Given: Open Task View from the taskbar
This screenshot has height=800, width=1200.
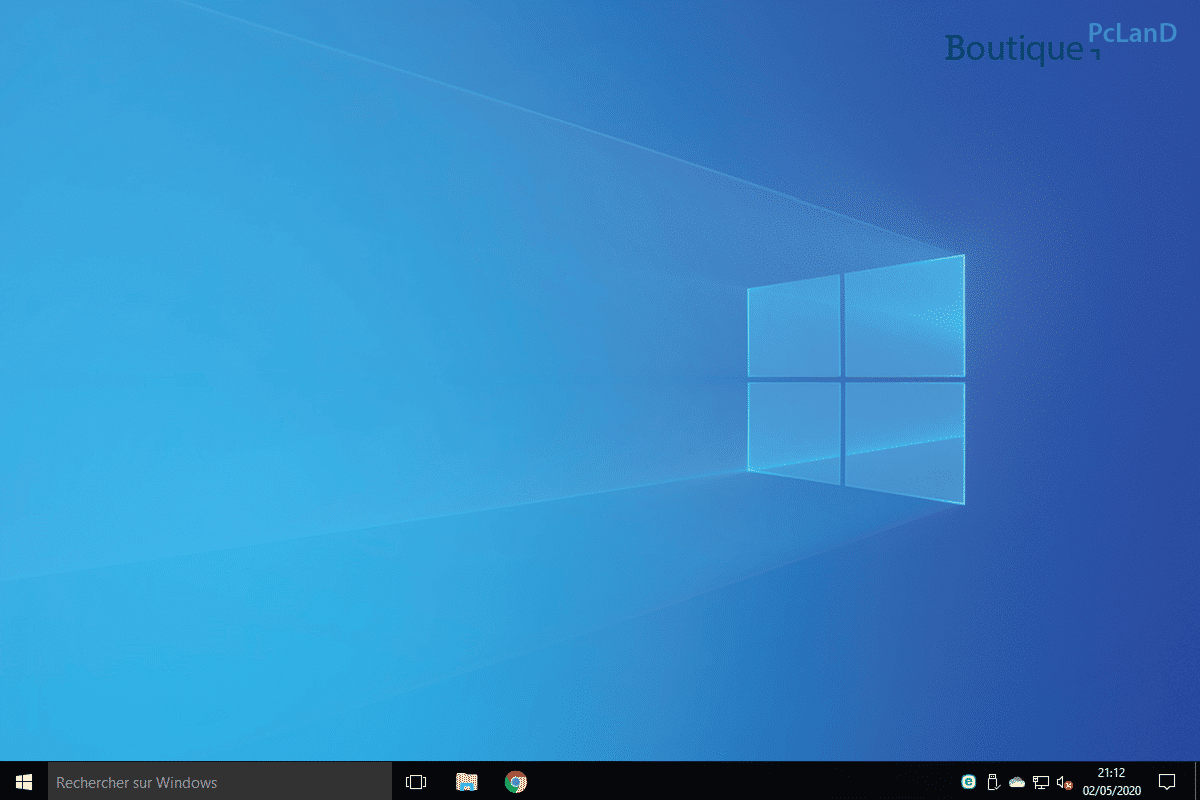Looking at the screenshot, I should click(x=416, y=781).
